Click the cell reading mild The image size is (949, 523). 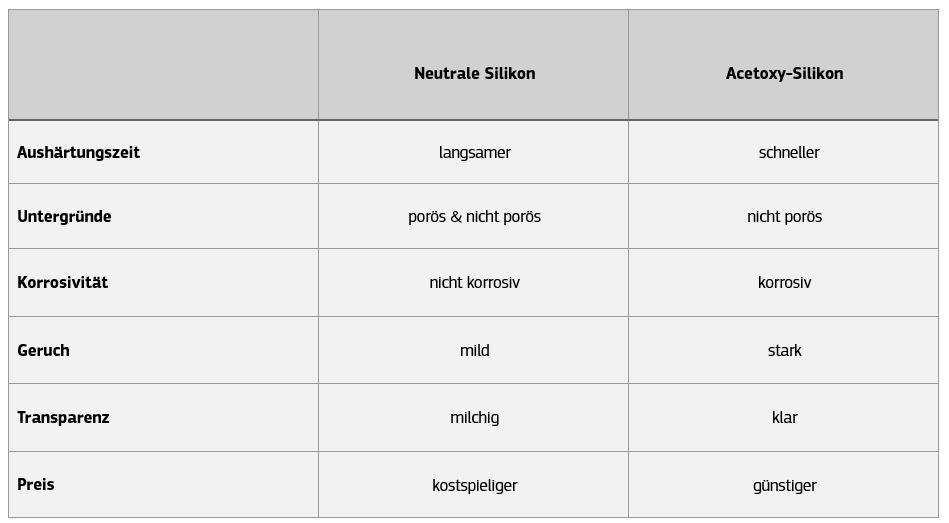(474, 351)
